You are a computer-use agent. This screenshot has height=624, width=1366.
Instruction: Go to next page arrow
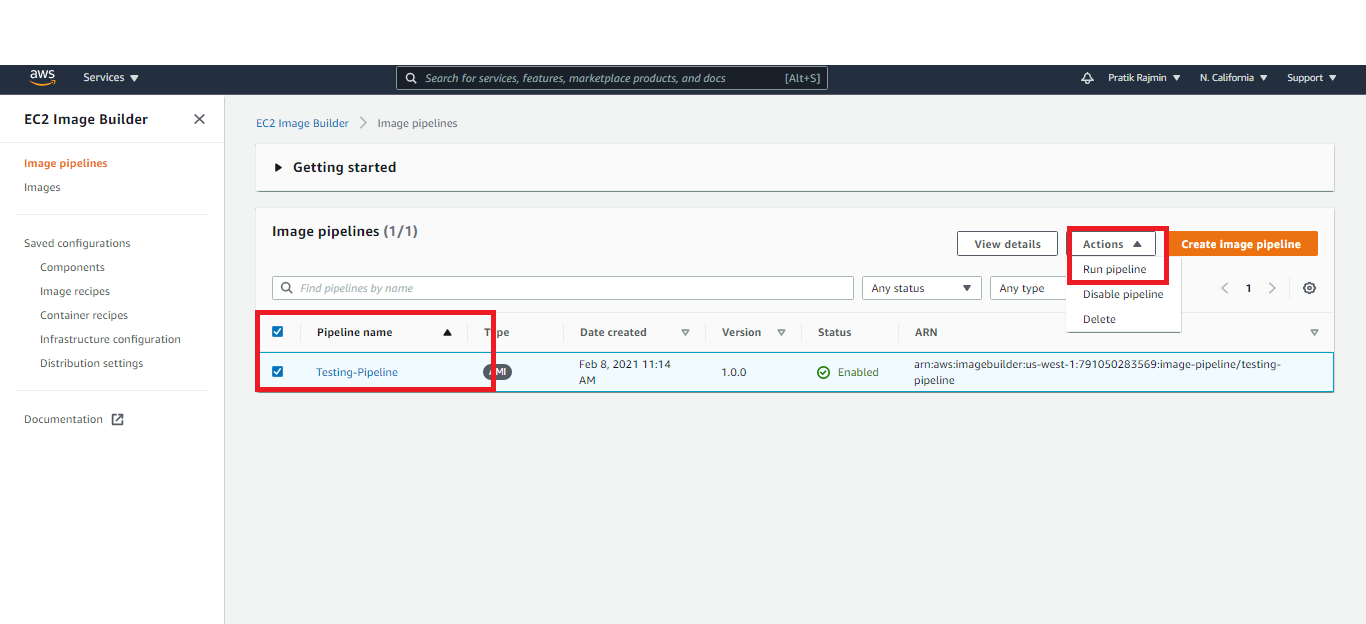(1272, 288)
